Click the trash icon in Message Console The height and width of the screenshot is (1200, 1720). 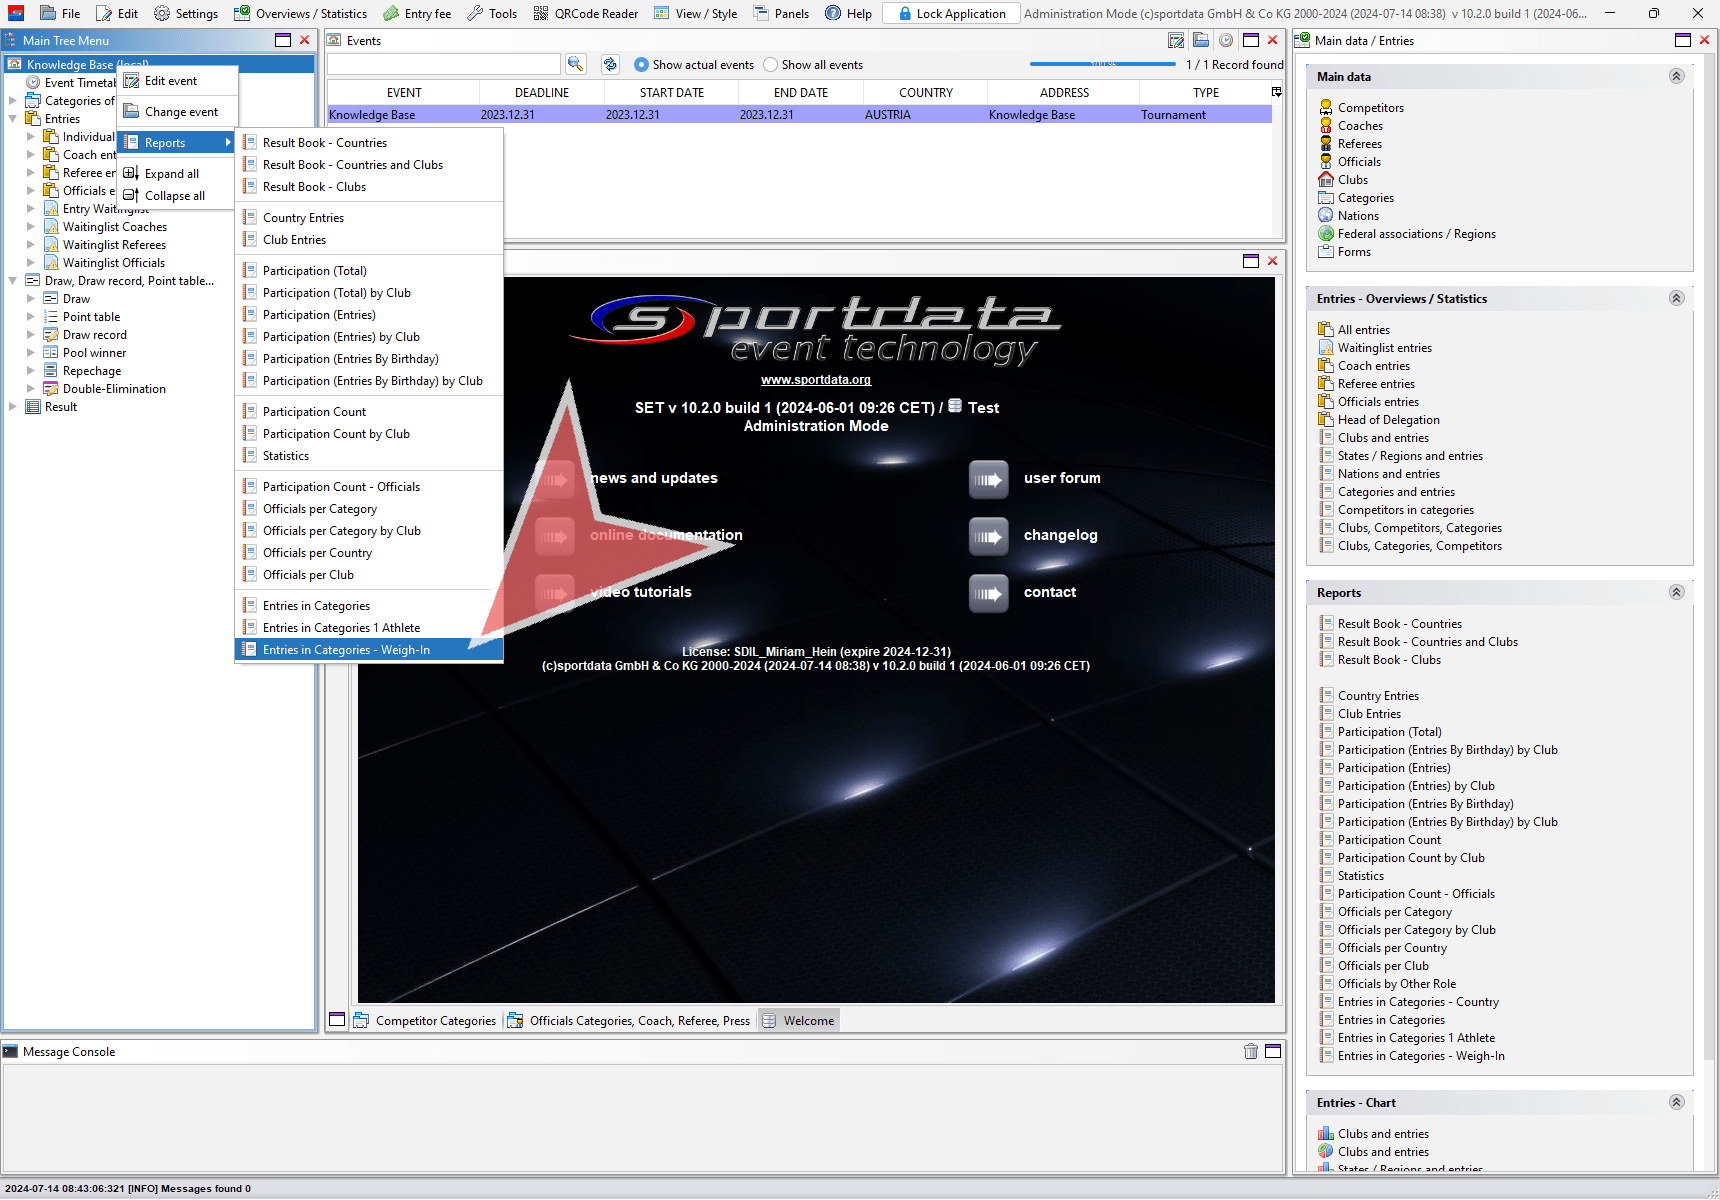click(1250, 1051)
